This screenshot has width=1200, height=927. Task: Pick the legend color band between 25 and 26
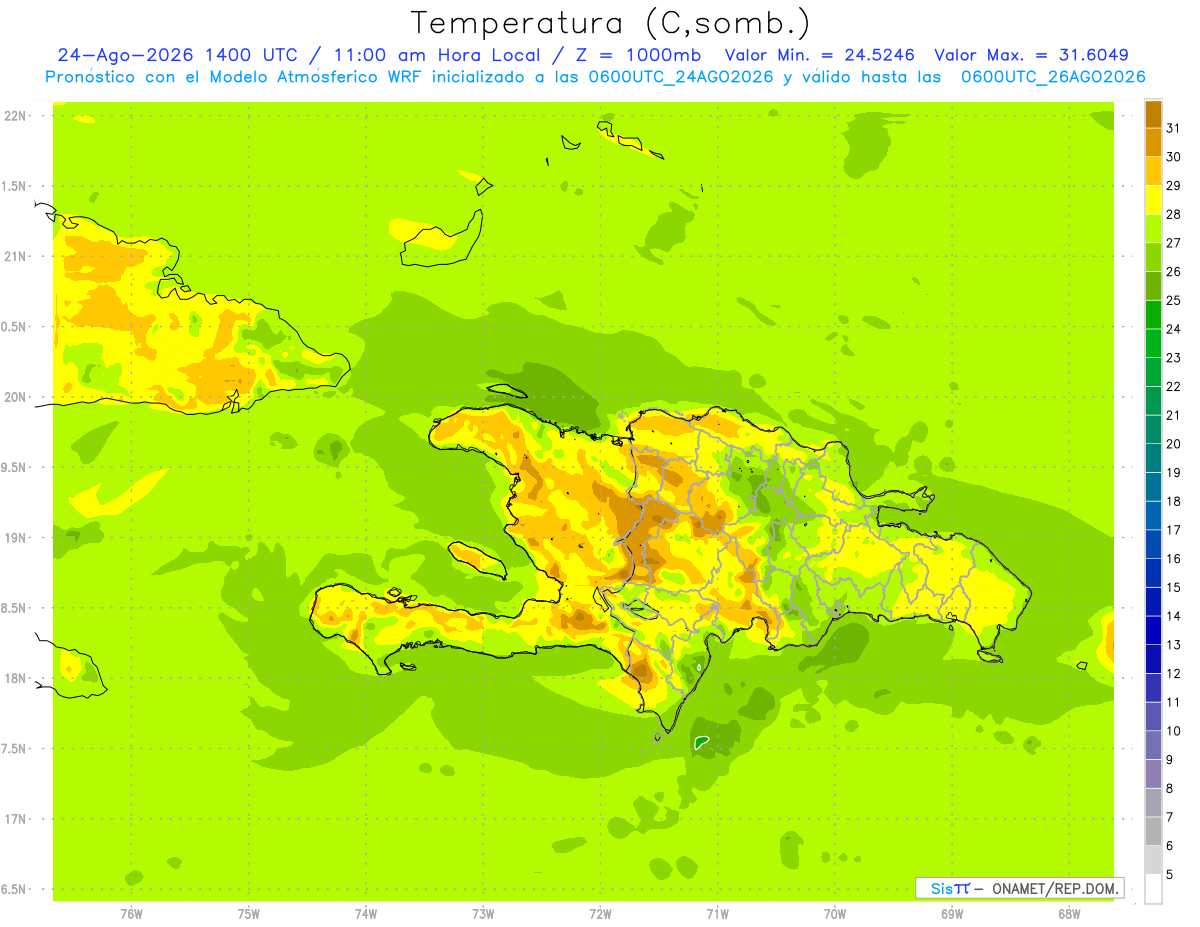click(1153, 286)
